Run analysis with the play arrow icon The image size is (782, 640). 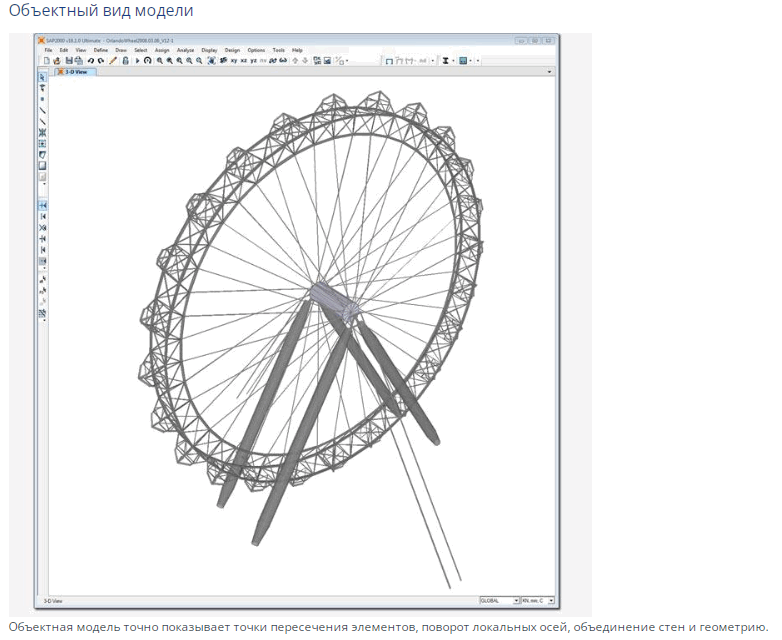click(137, 61)
